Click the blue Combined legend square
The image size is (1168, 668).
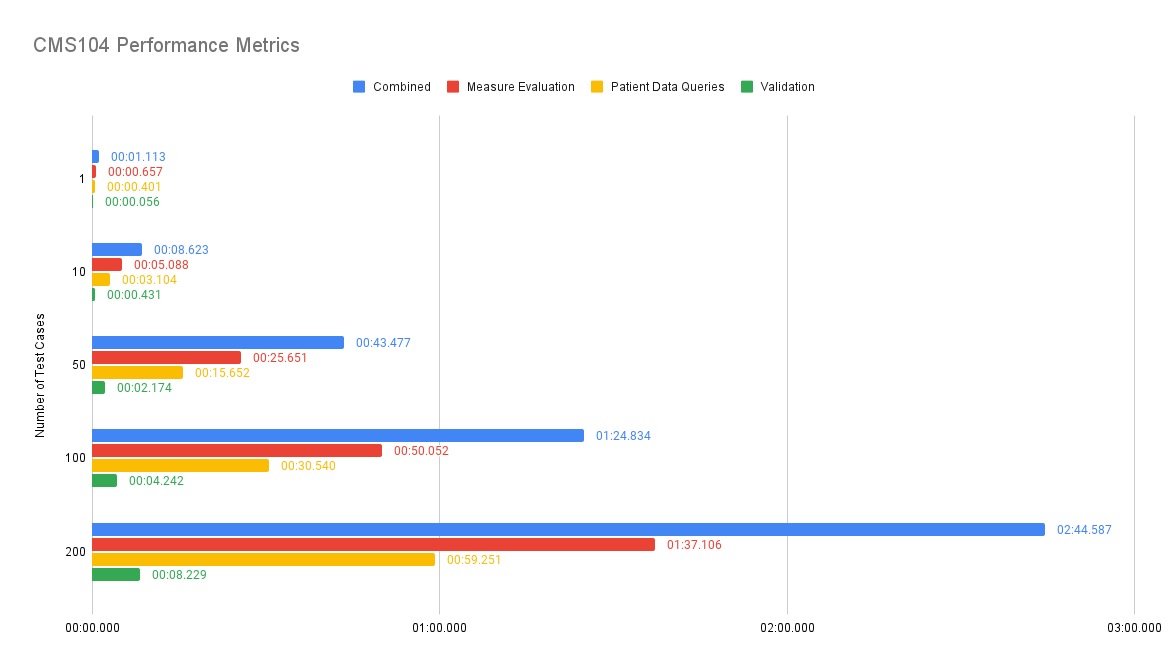point(357,86)
